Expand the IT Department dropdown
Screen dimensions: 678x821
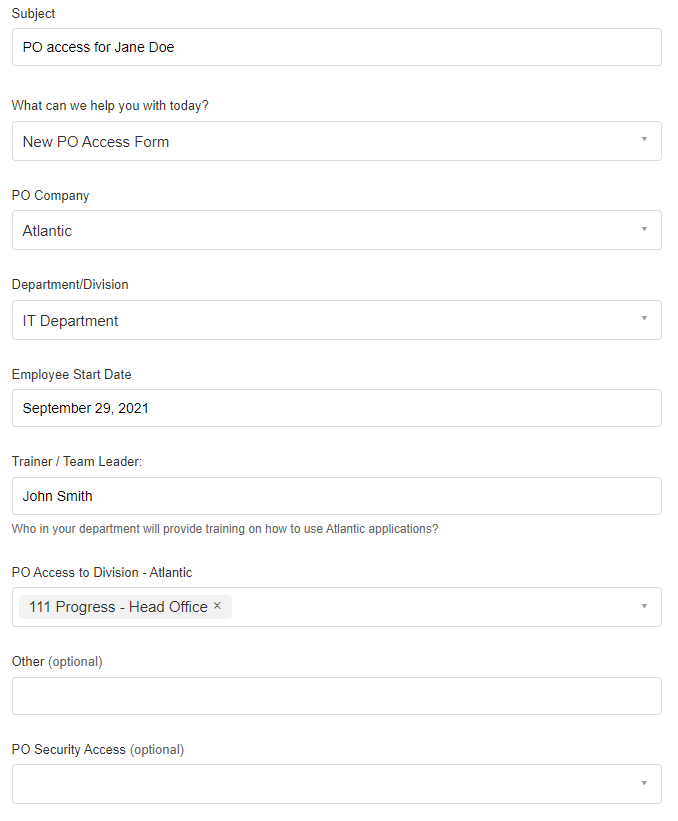336,320
